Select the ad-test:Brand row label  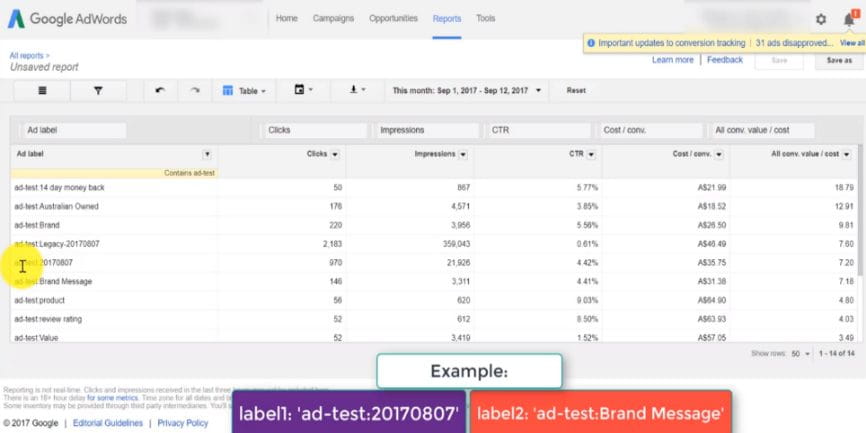click(36, 225)
